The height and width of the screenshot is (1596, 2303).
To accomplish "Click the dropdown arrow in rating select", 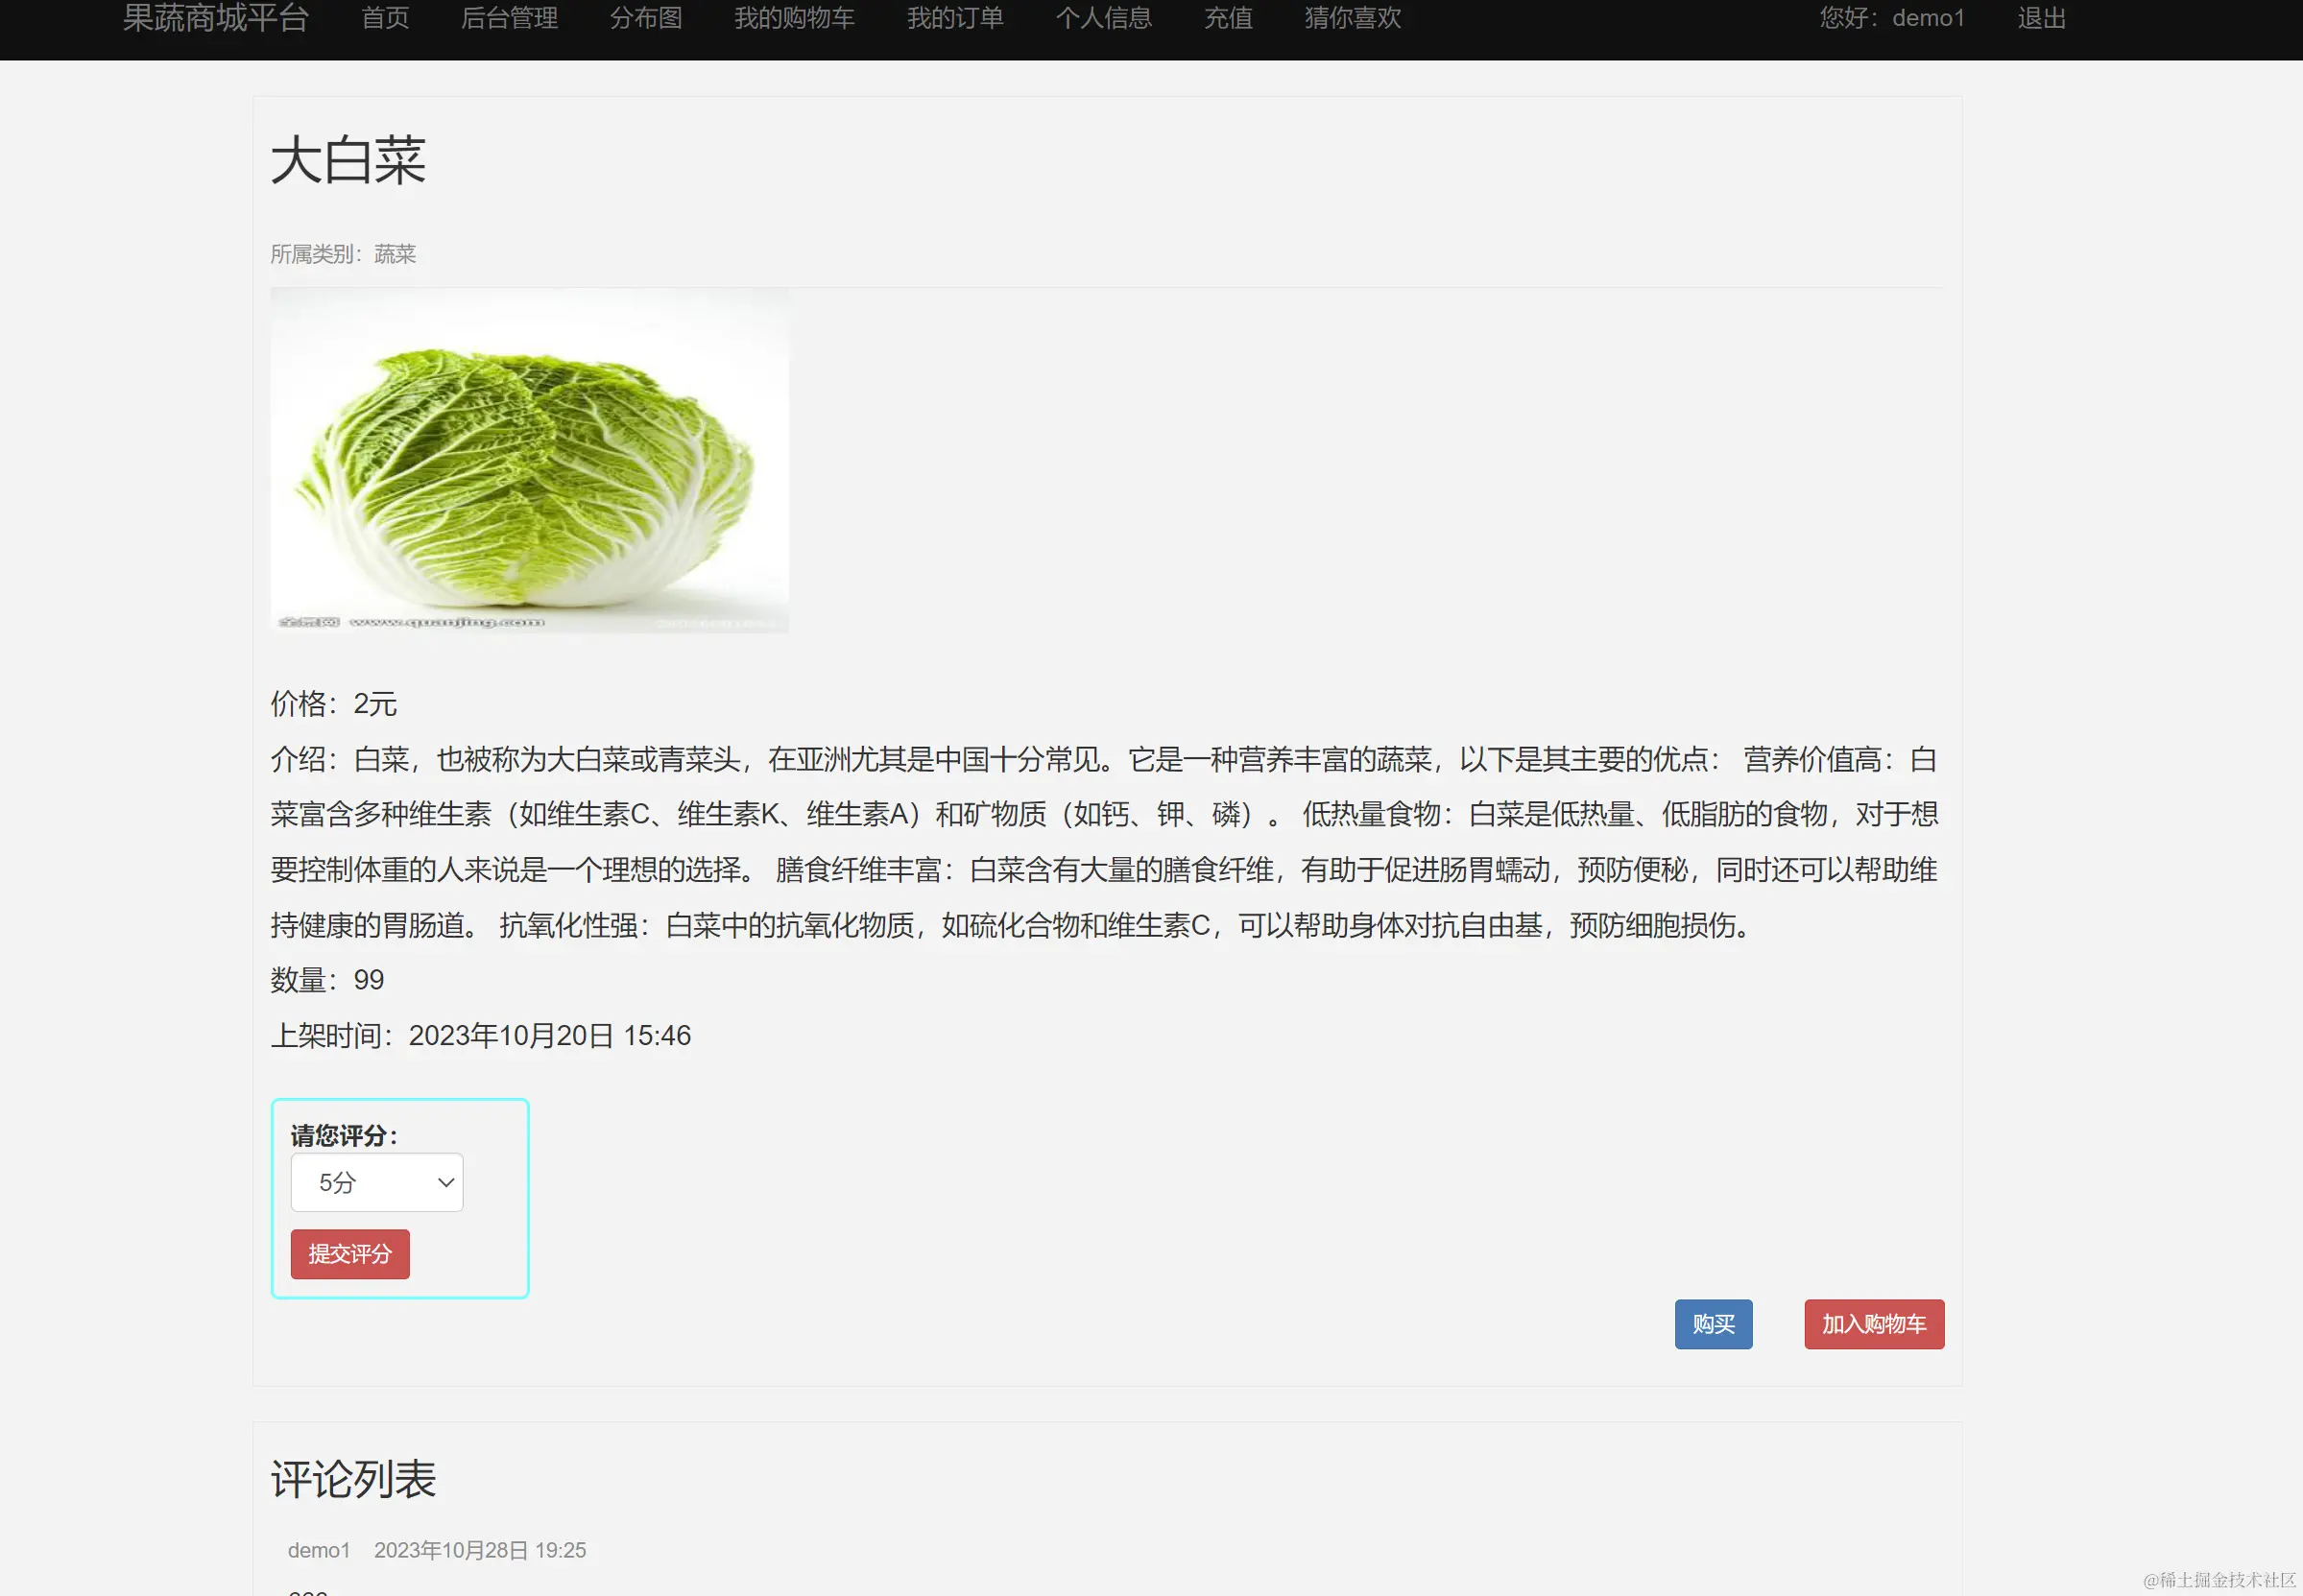I will [x=446, y=1183].
